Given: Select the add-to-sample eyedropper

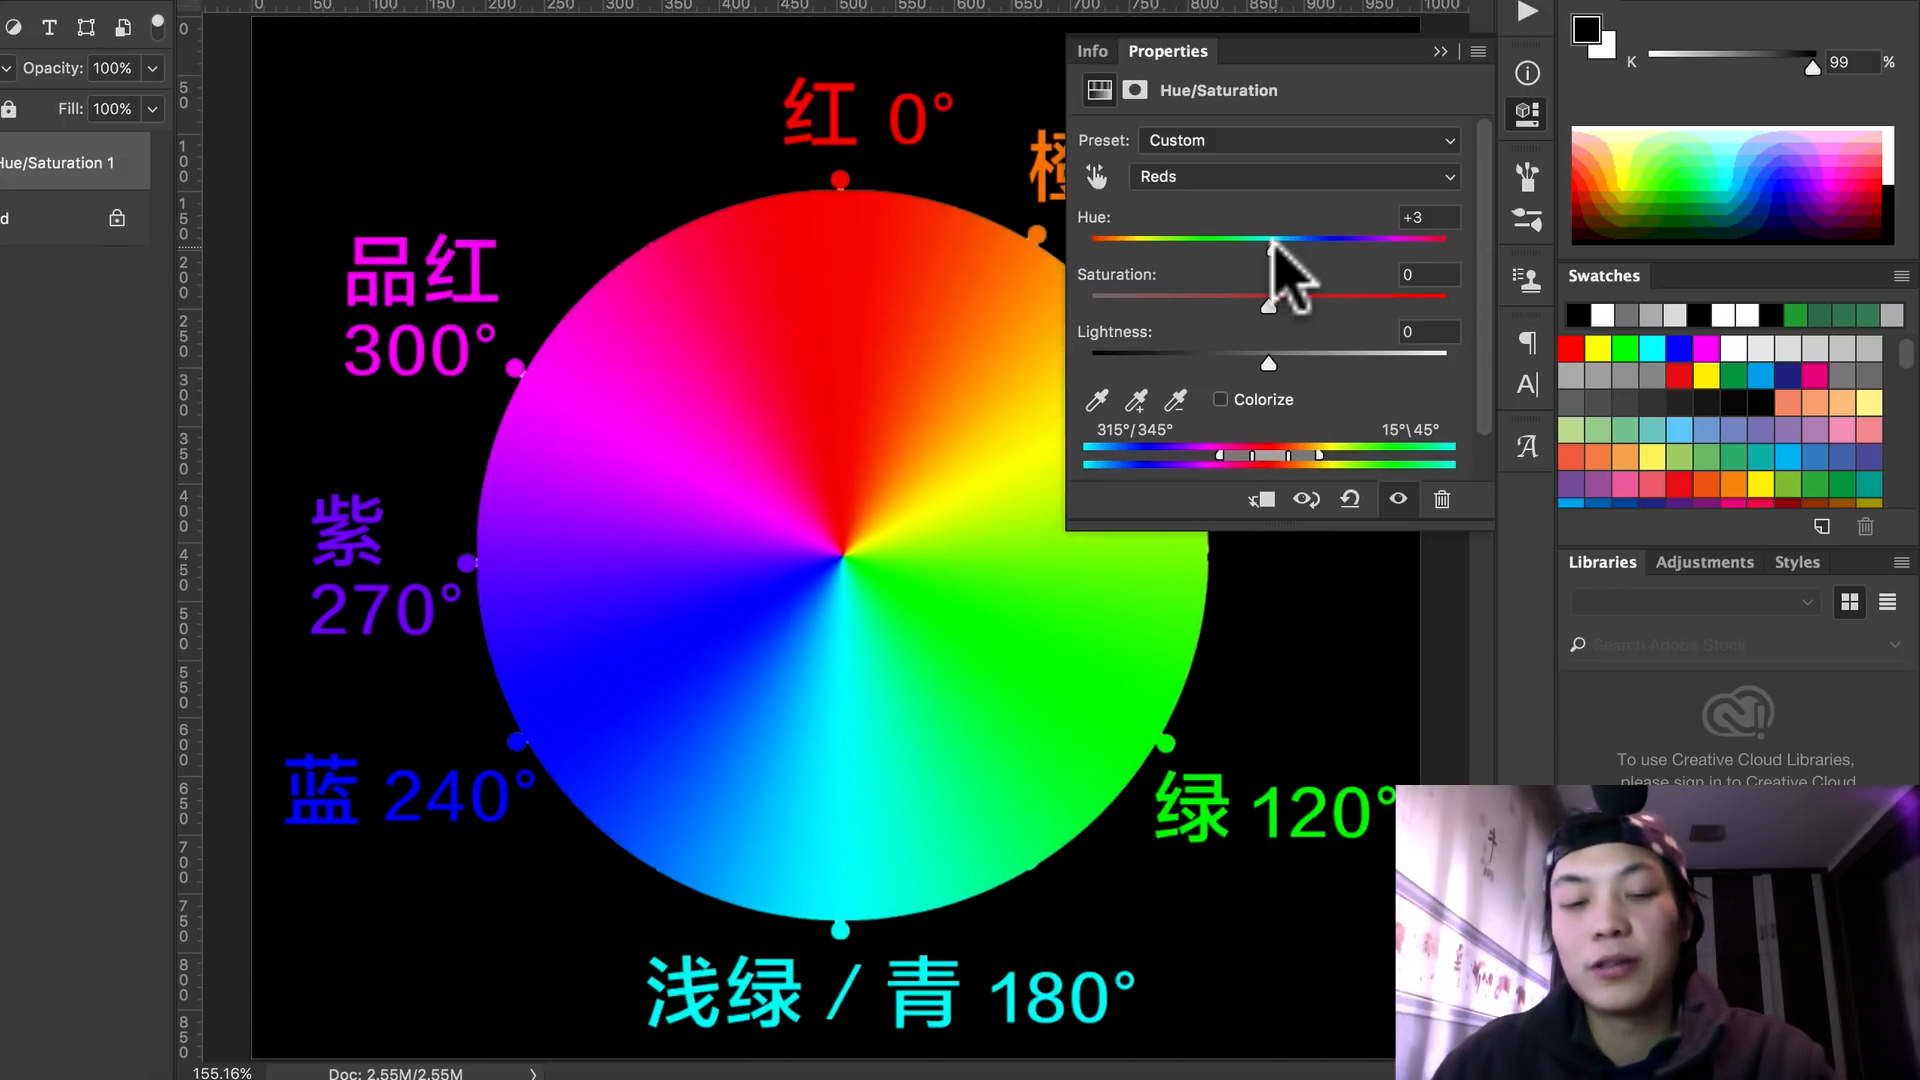Looking at the screenshot, I should point(1136,401).
